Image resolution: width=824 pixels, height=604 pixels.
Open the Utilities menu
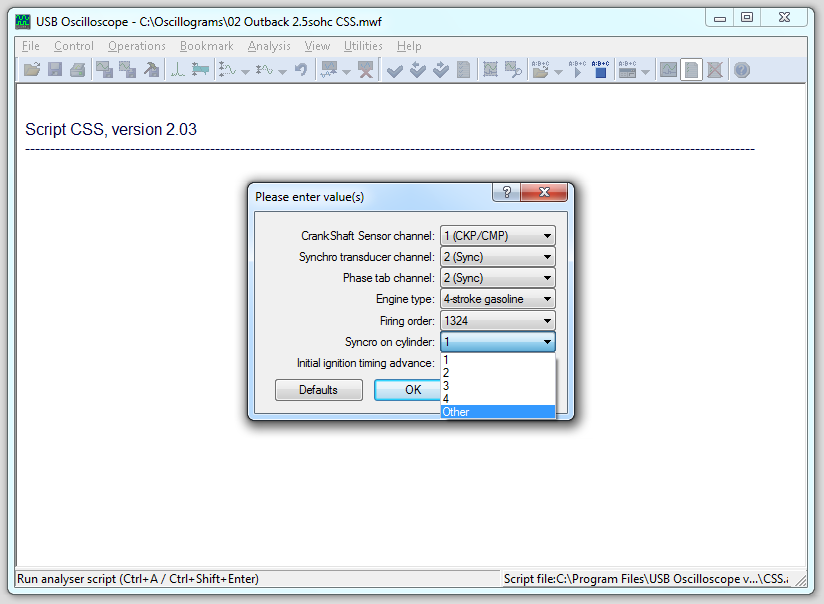point(363,46)
